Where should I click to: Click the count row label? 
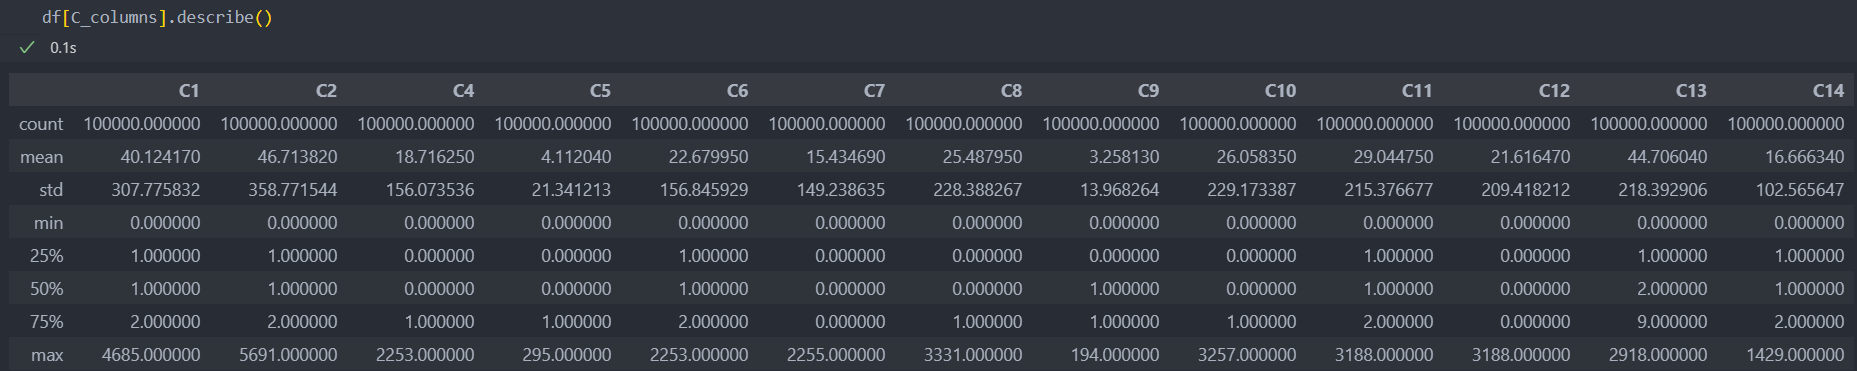coord(41,124)
